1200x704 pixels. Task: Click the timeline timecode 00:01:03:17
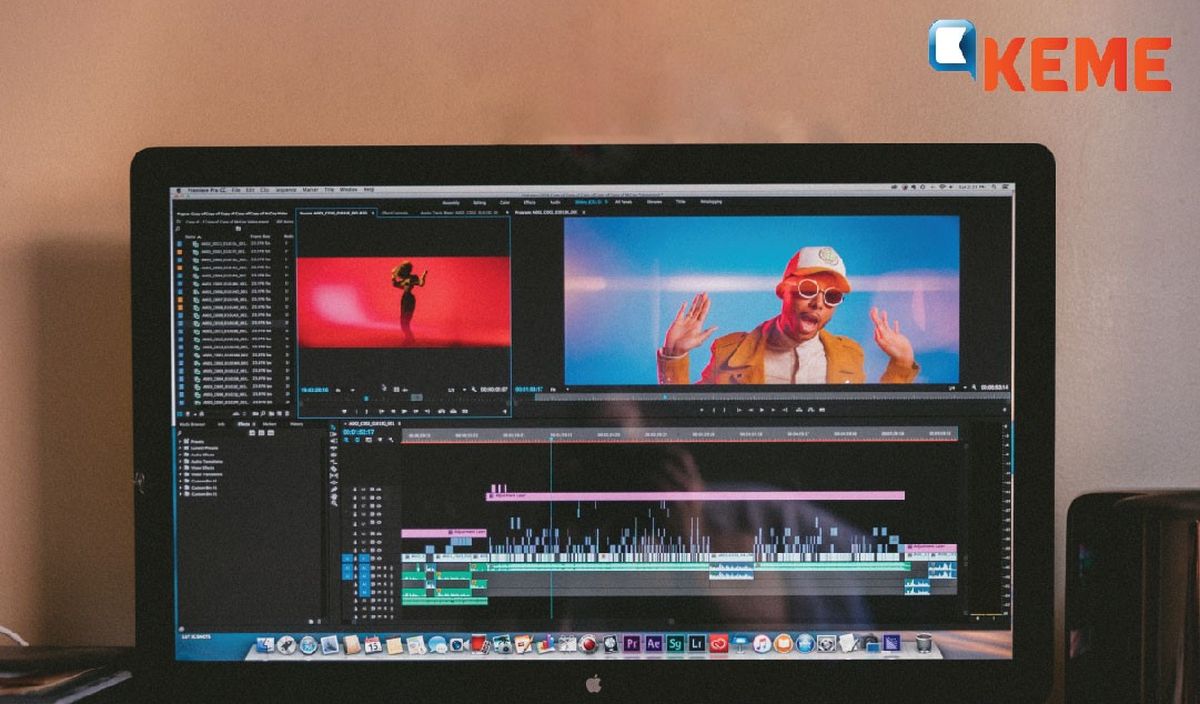359,432
